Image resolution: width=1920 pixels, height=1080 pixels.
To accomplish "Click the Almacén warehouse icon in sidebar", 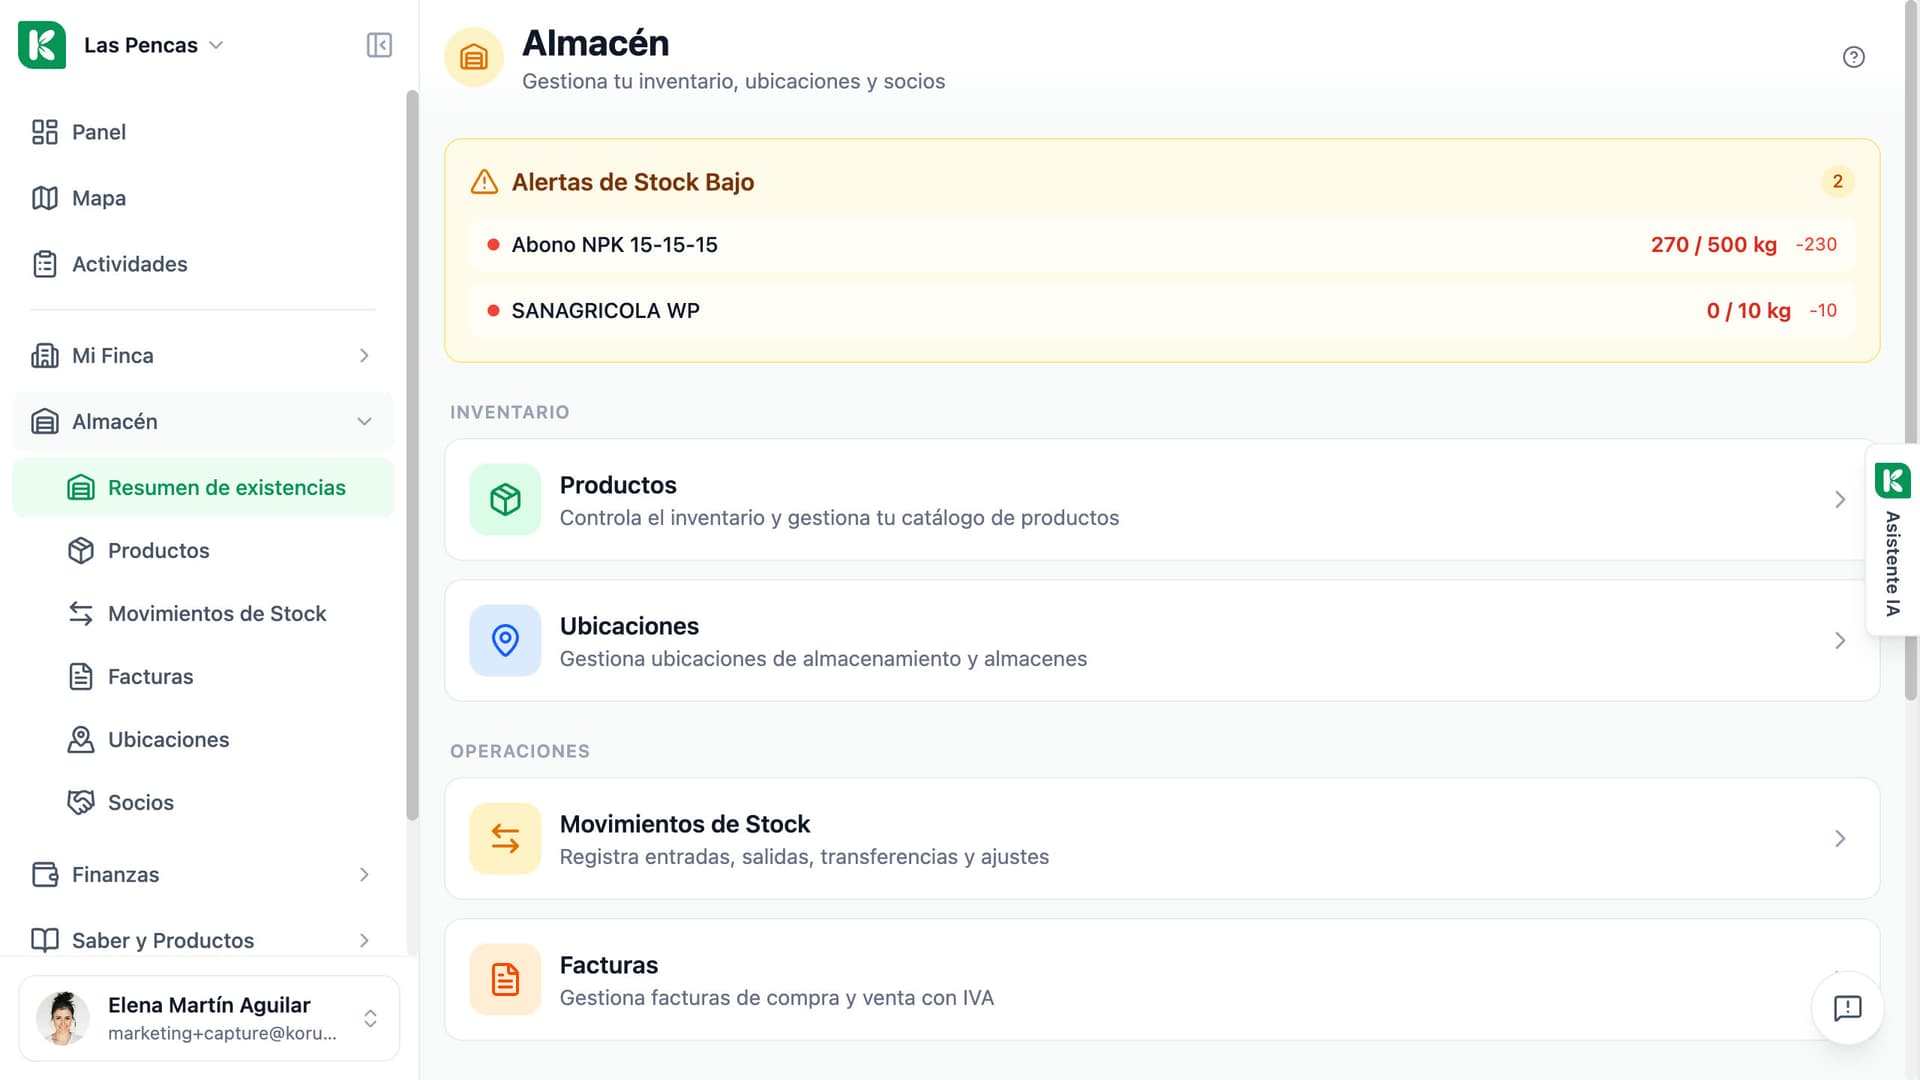I will click(x=45, y=422).
